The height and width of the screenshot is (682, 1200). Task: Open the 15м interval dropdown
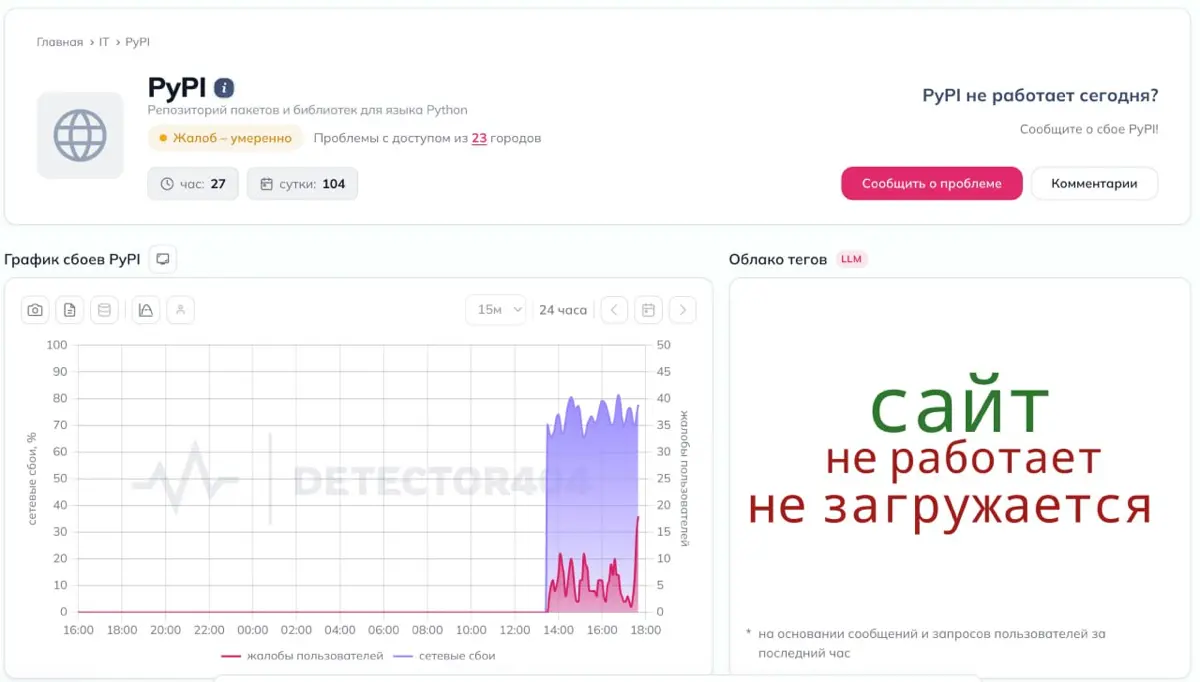pos(495,310)
